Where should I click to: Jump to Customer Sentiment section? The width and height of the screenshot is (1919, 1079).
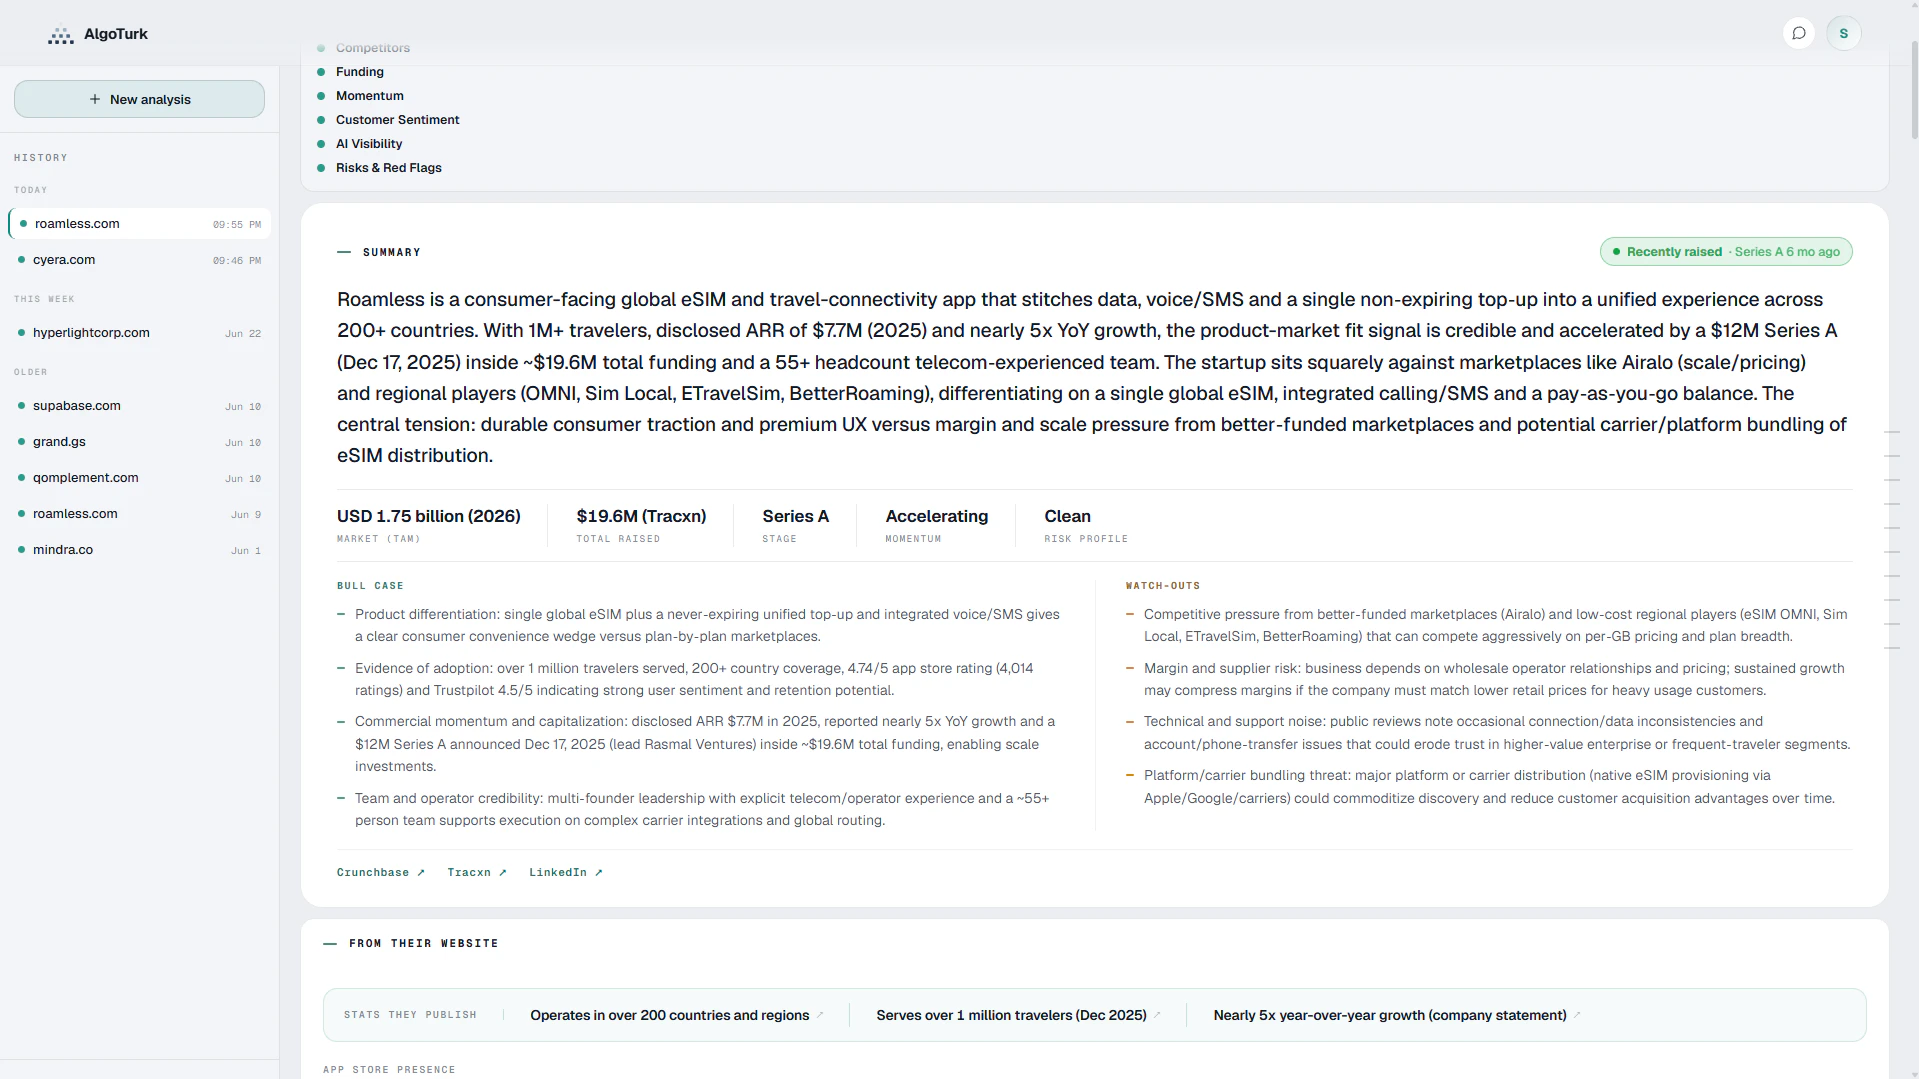coord(397,120)
